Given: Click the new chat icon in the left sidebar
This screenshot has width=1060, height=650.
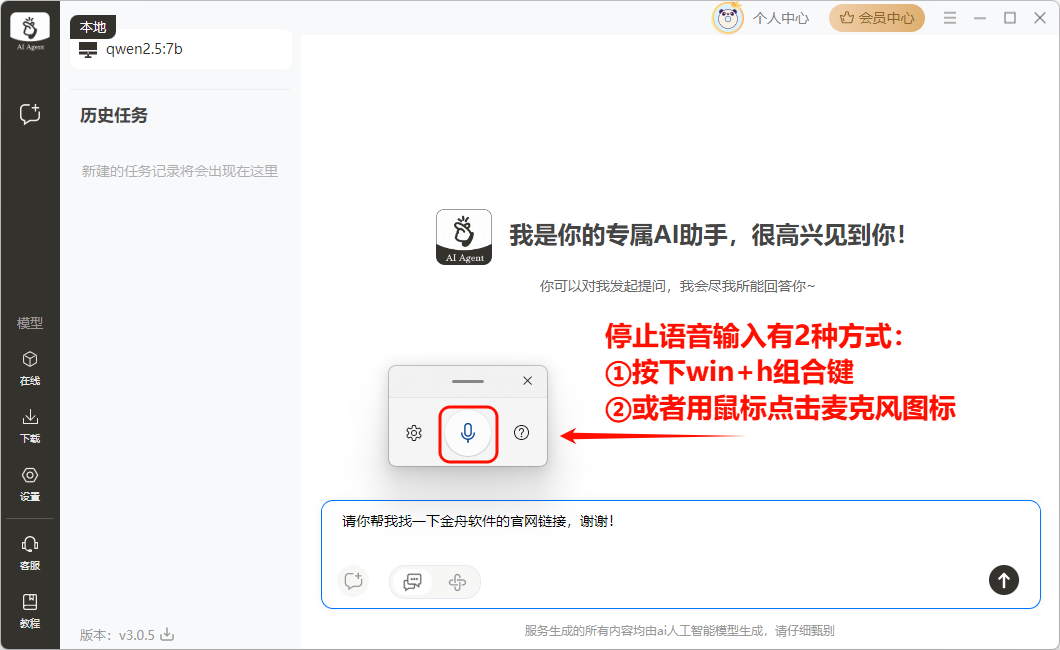Looking at the screenshot, I should click(x=30, y=114).
